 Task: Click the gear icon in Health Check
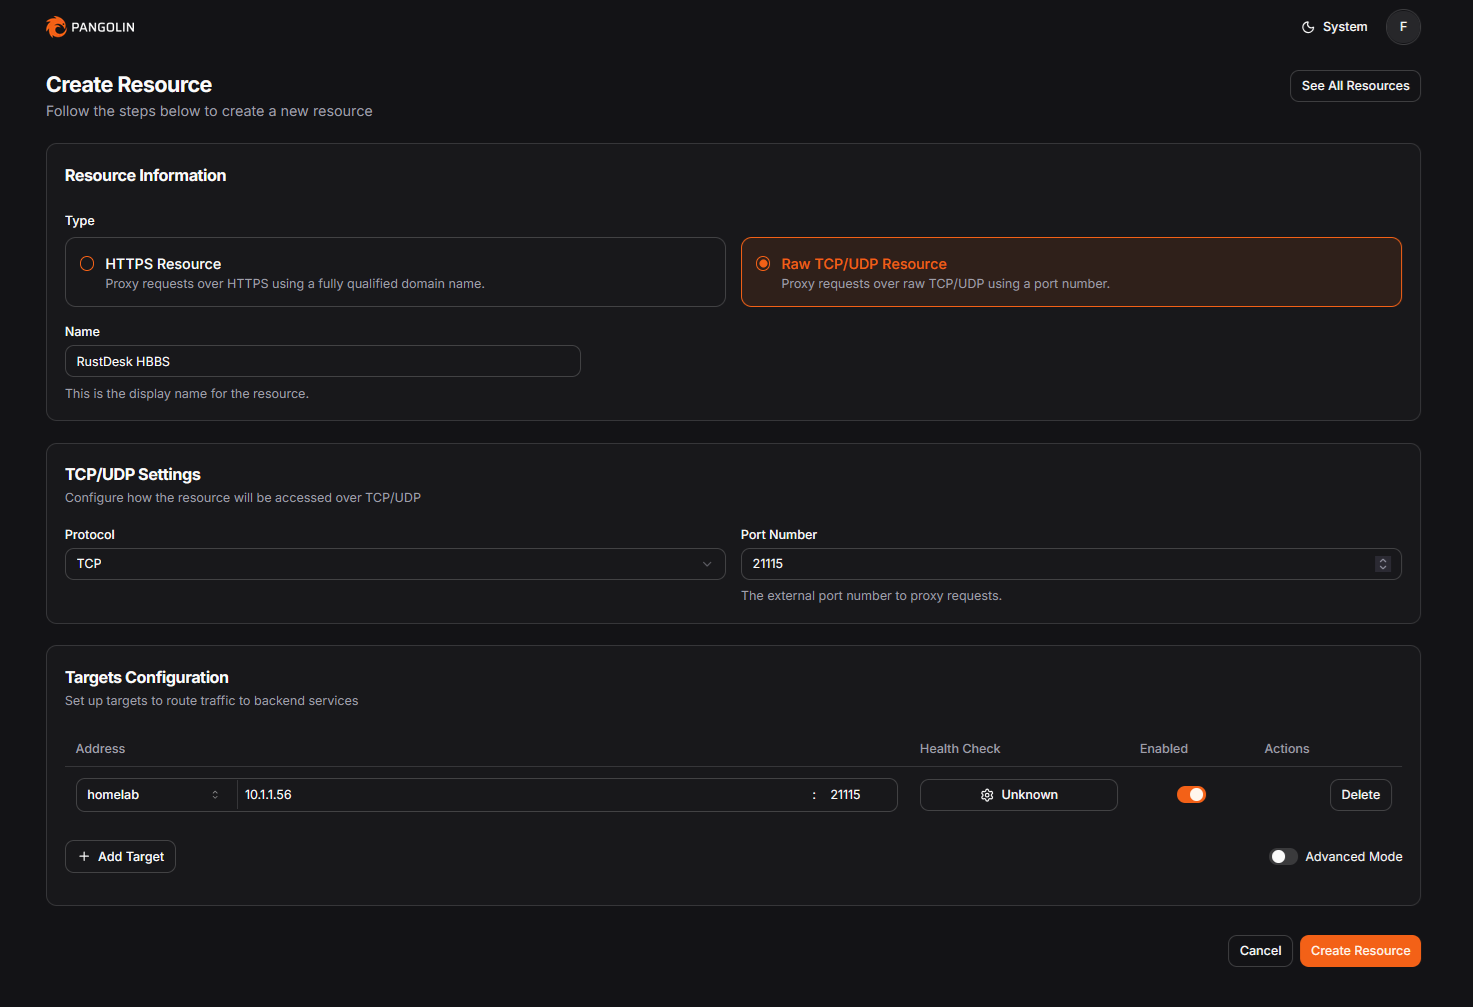click(x=987, y=795)
